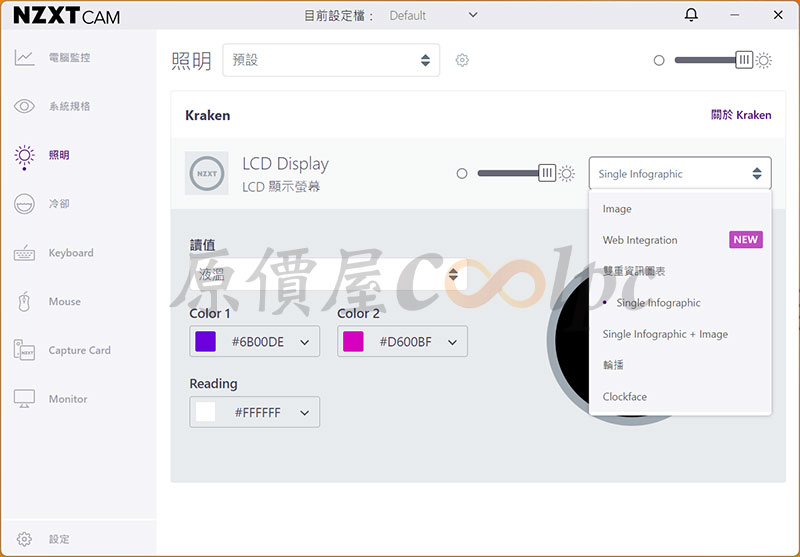Screen dimensions: 800x557
Task: Pick Single Infographic + Image option
Action: click(x=665, y=334)
